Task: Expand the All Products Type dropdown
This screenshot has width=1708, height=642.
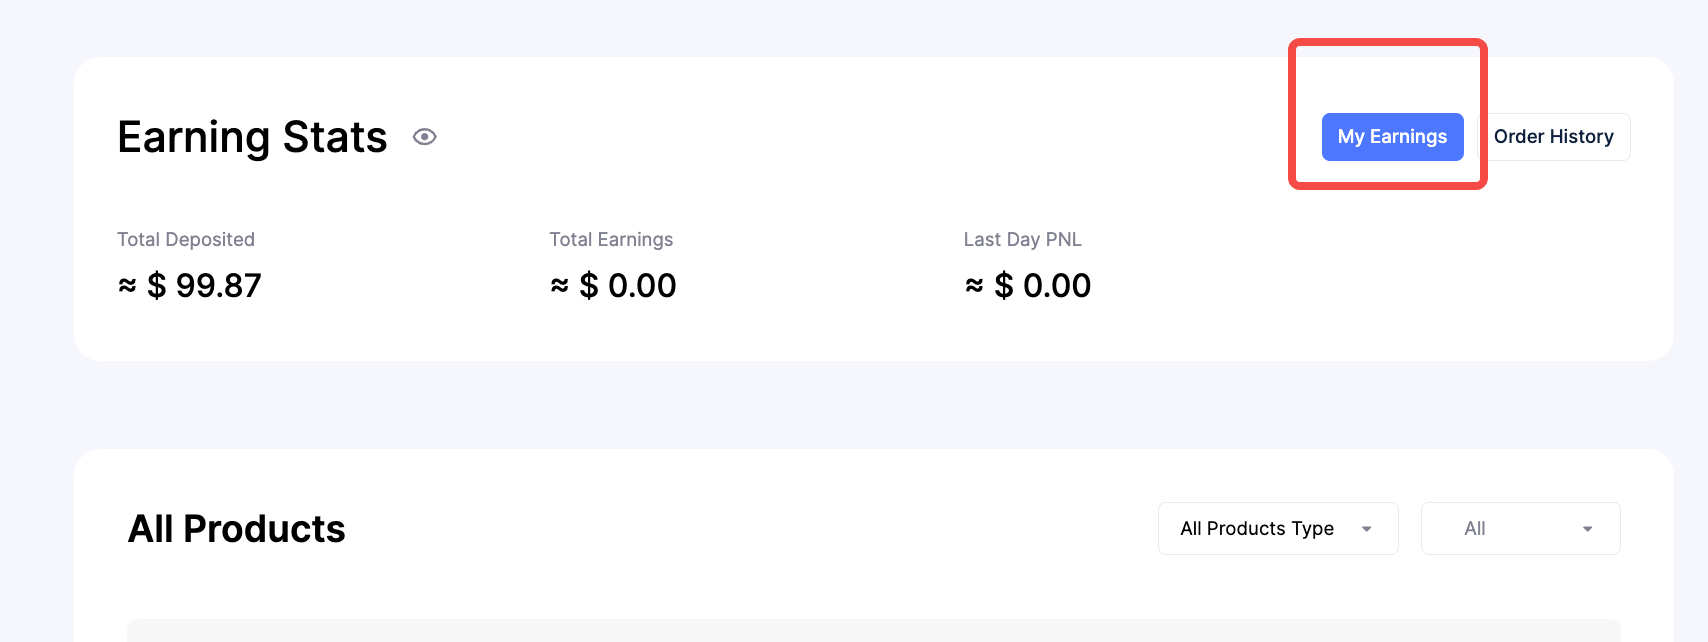Action: (x=1257, y=529)
